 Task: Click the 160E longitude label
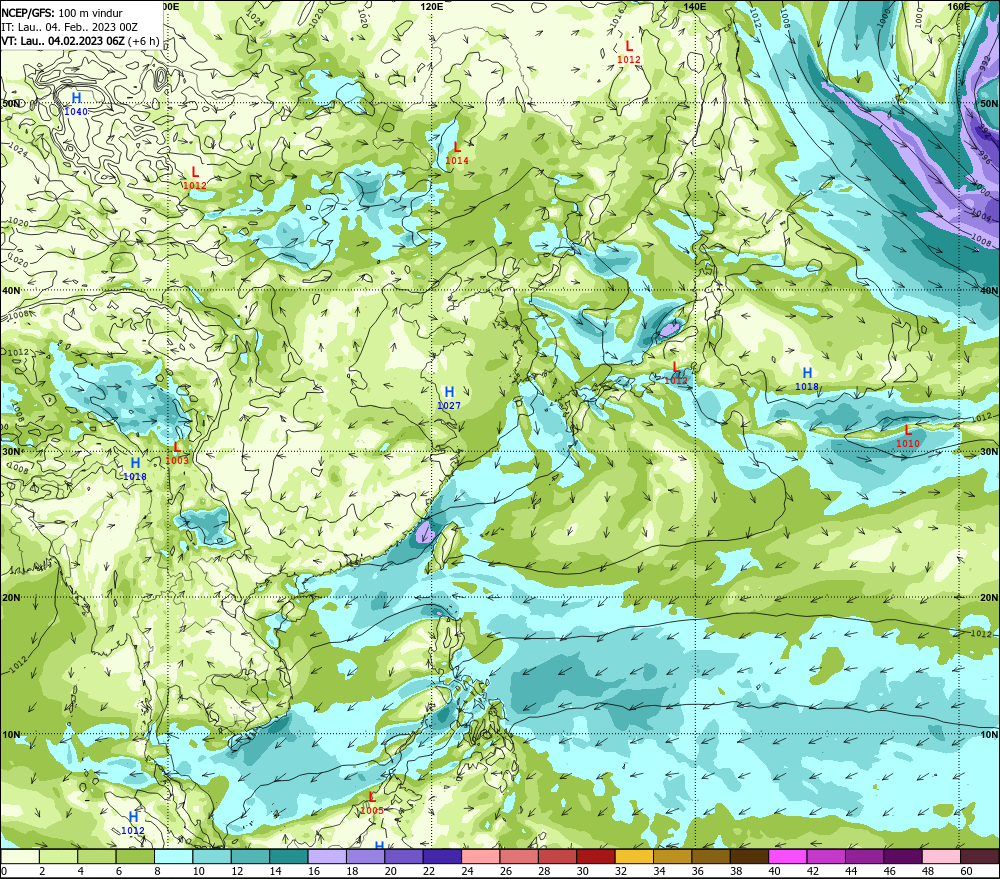point(959,6)
